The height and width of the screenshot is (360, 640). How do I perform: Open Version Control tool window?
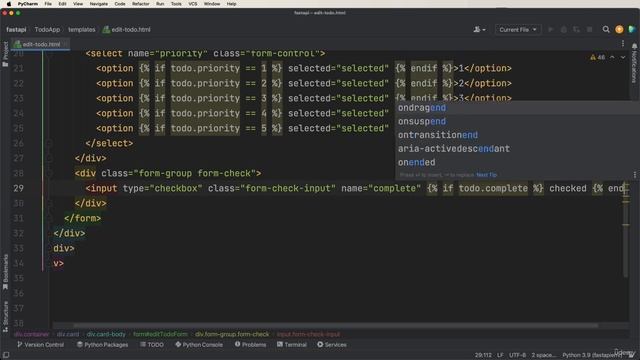40,345
